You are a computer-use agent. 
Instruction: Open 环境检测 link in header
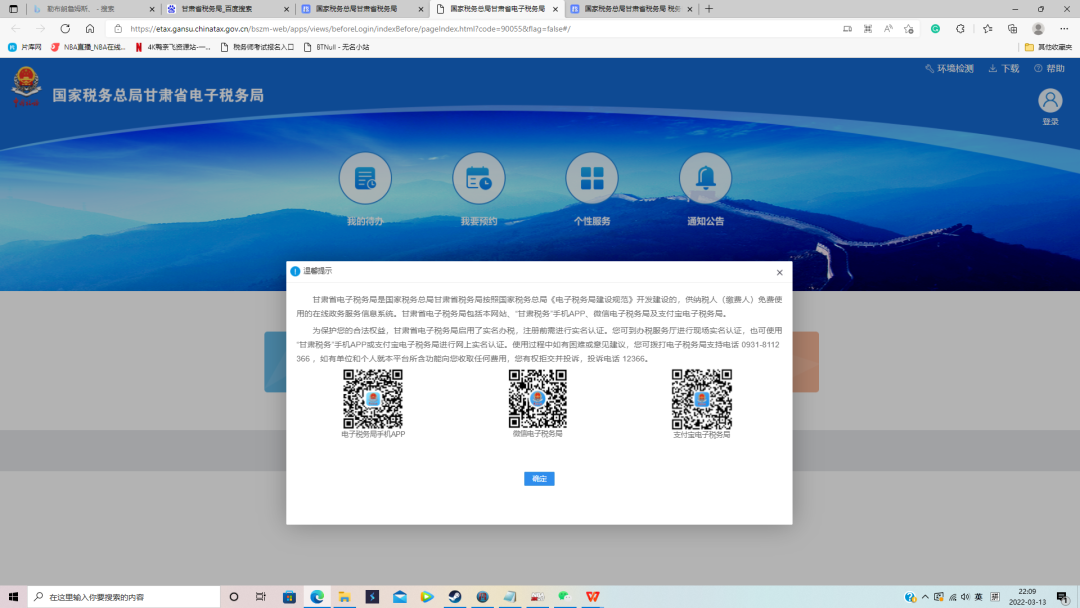(949, 69)
